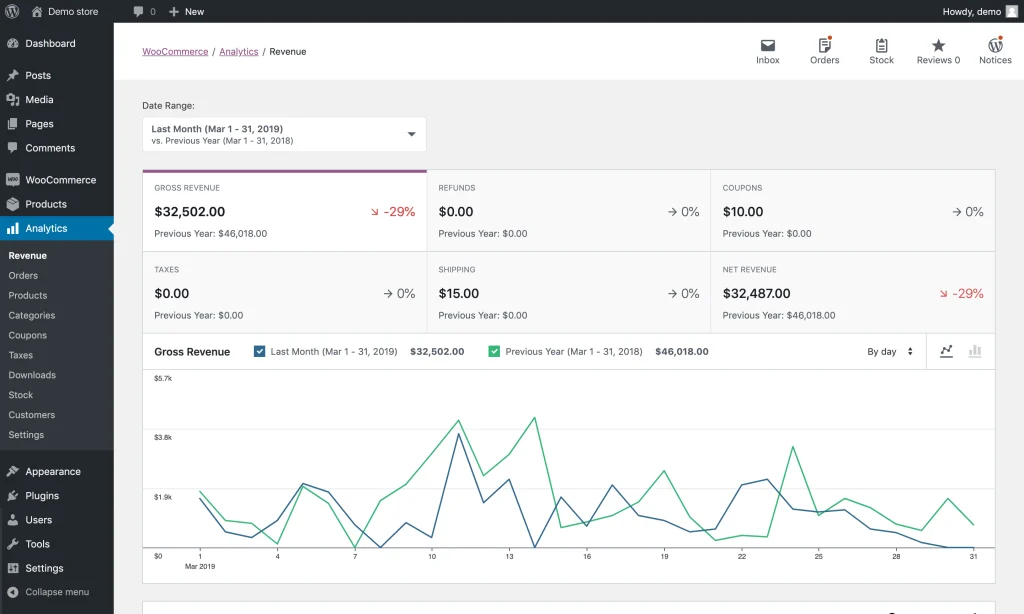
Task: Switch to line chart view icon
Action: click(x=946, y=351)
